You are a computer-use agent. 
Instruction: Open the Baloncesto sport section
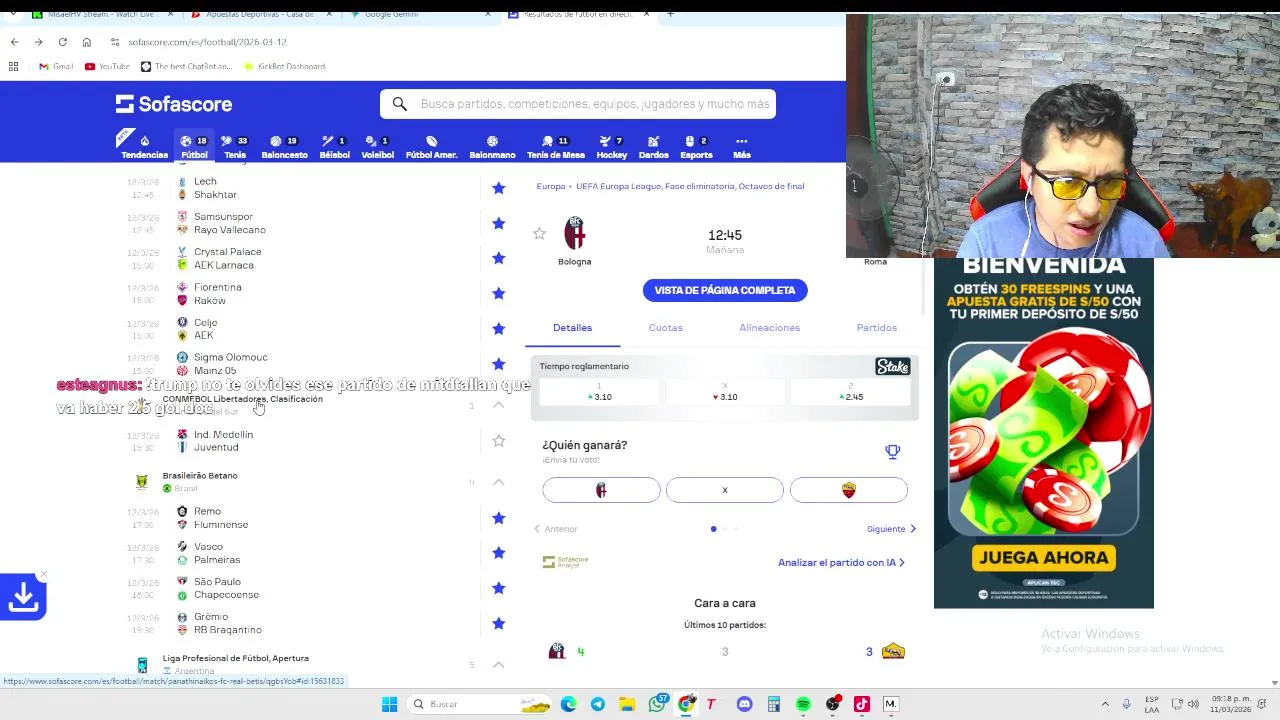[x=284, y=147]
